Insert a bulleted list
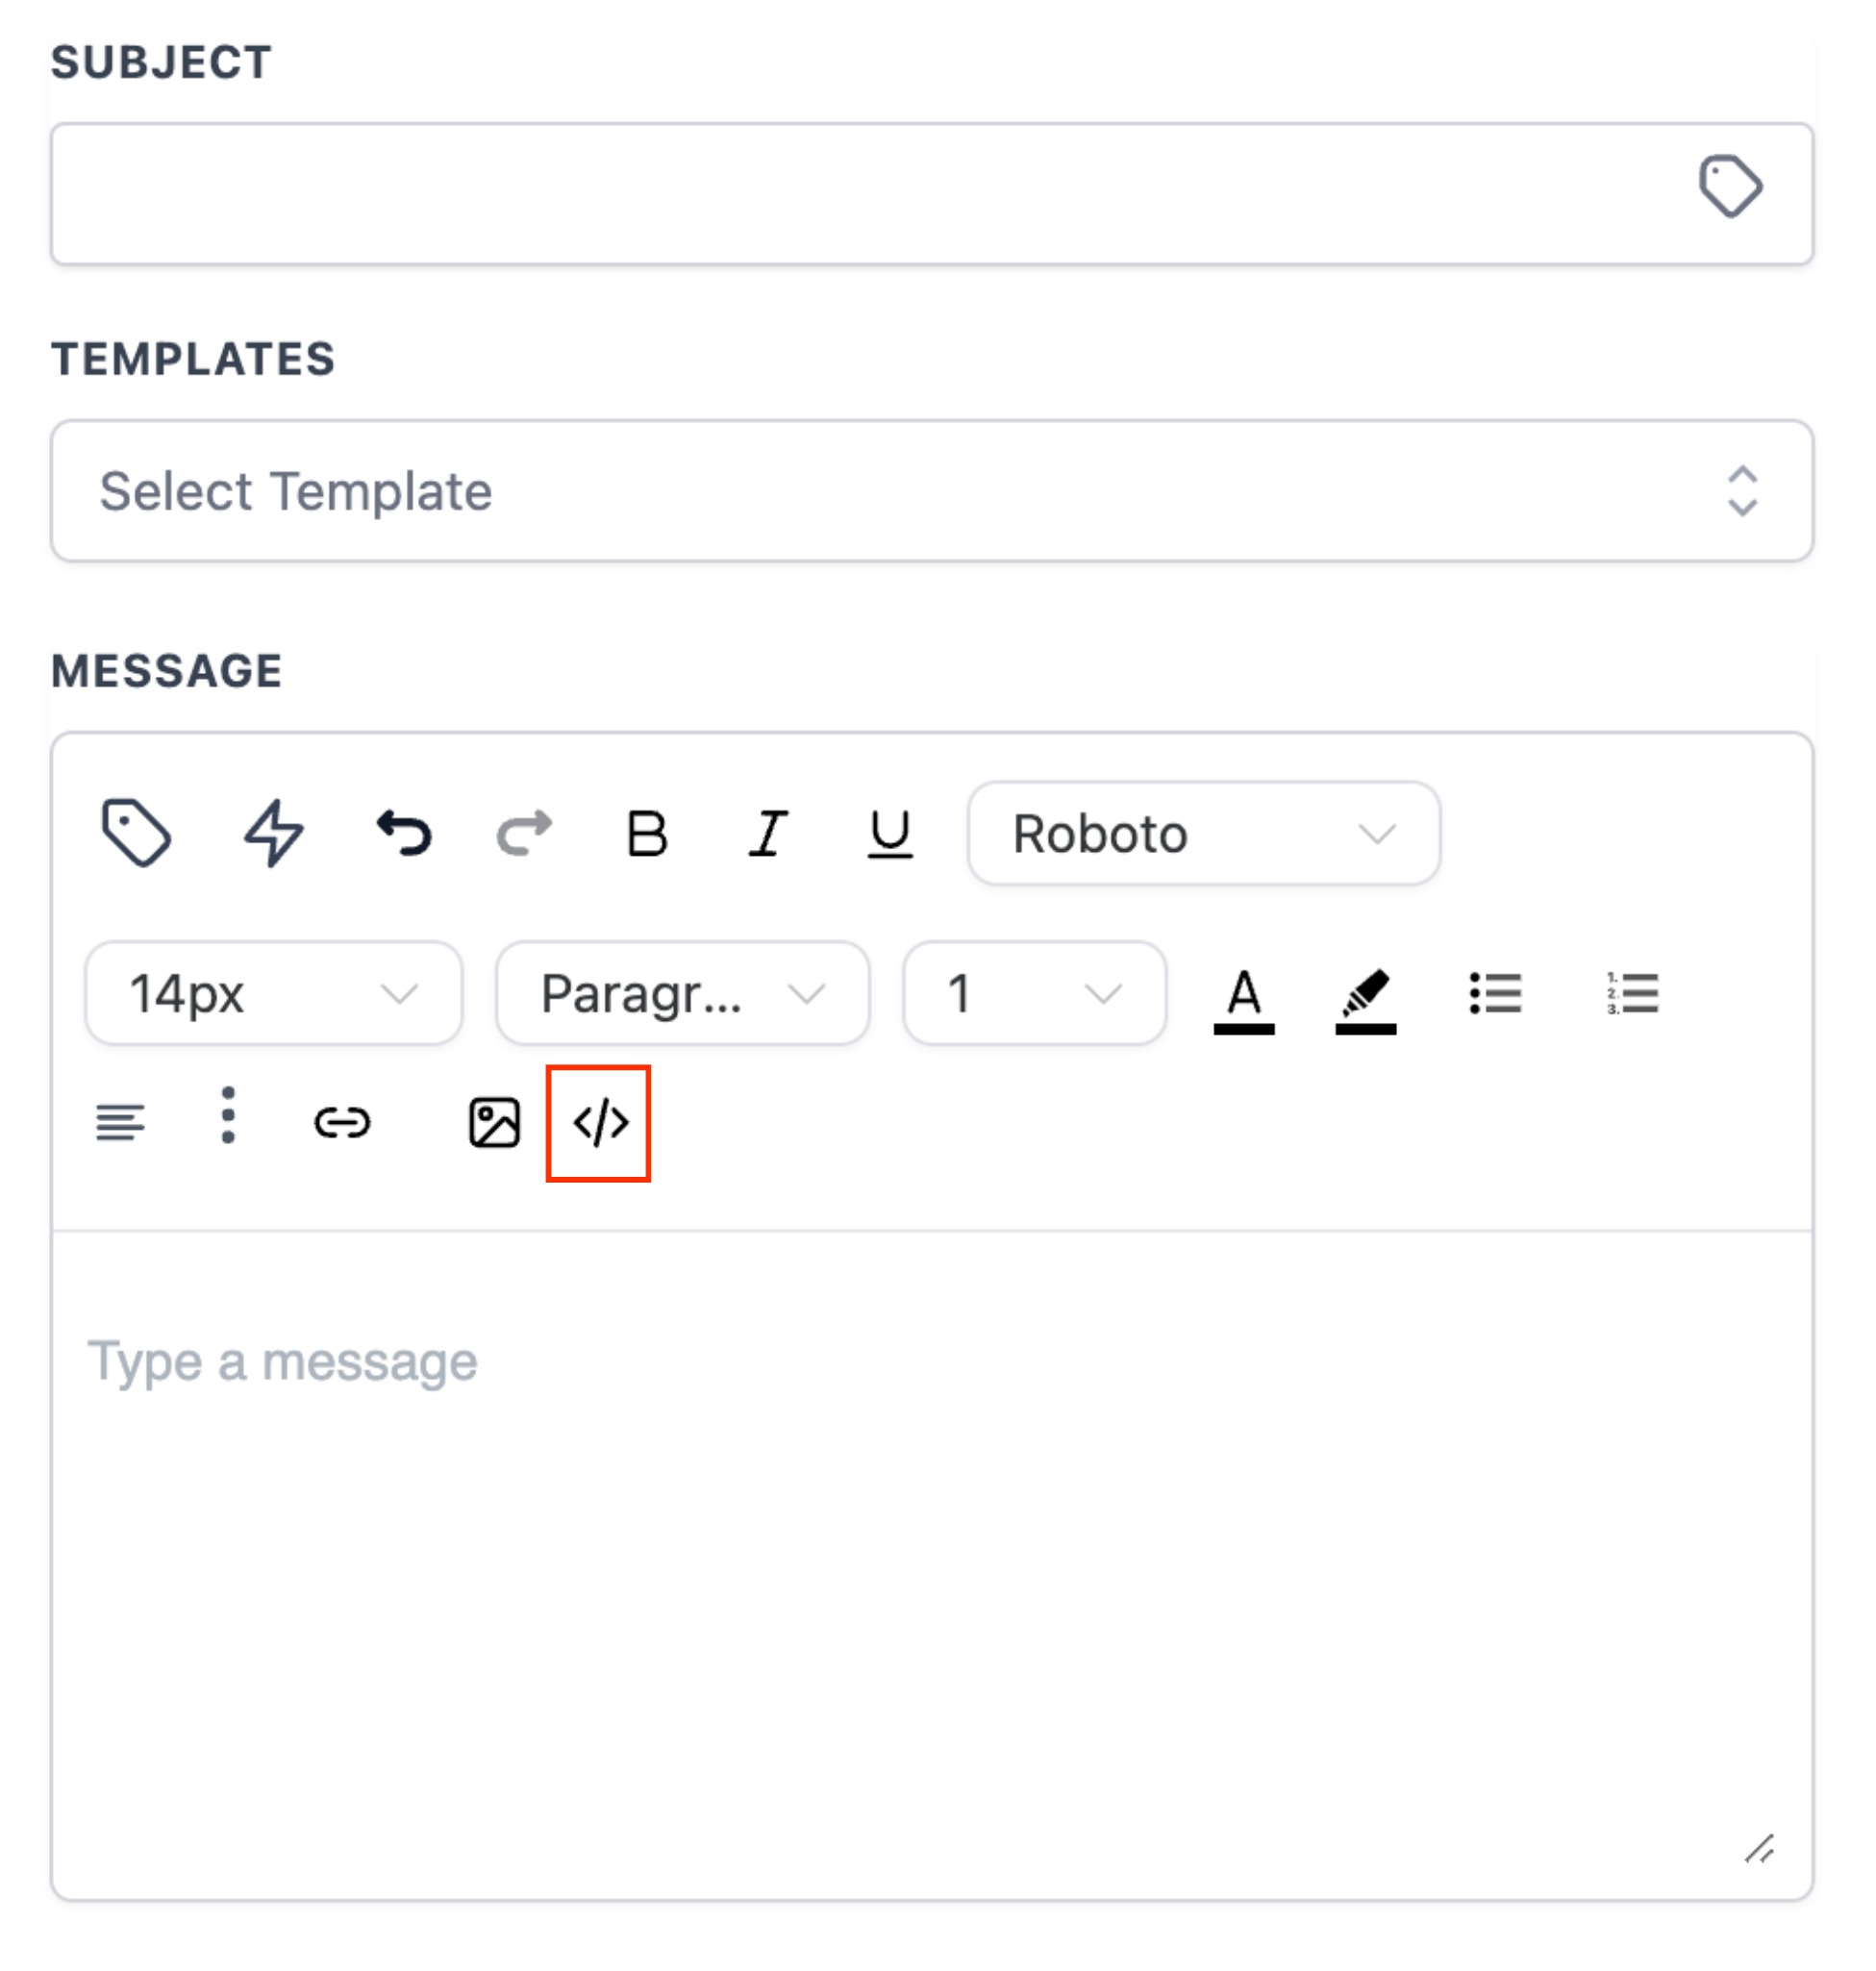The height and width of the screenshot is (1971, 1876). (1495, 994)
